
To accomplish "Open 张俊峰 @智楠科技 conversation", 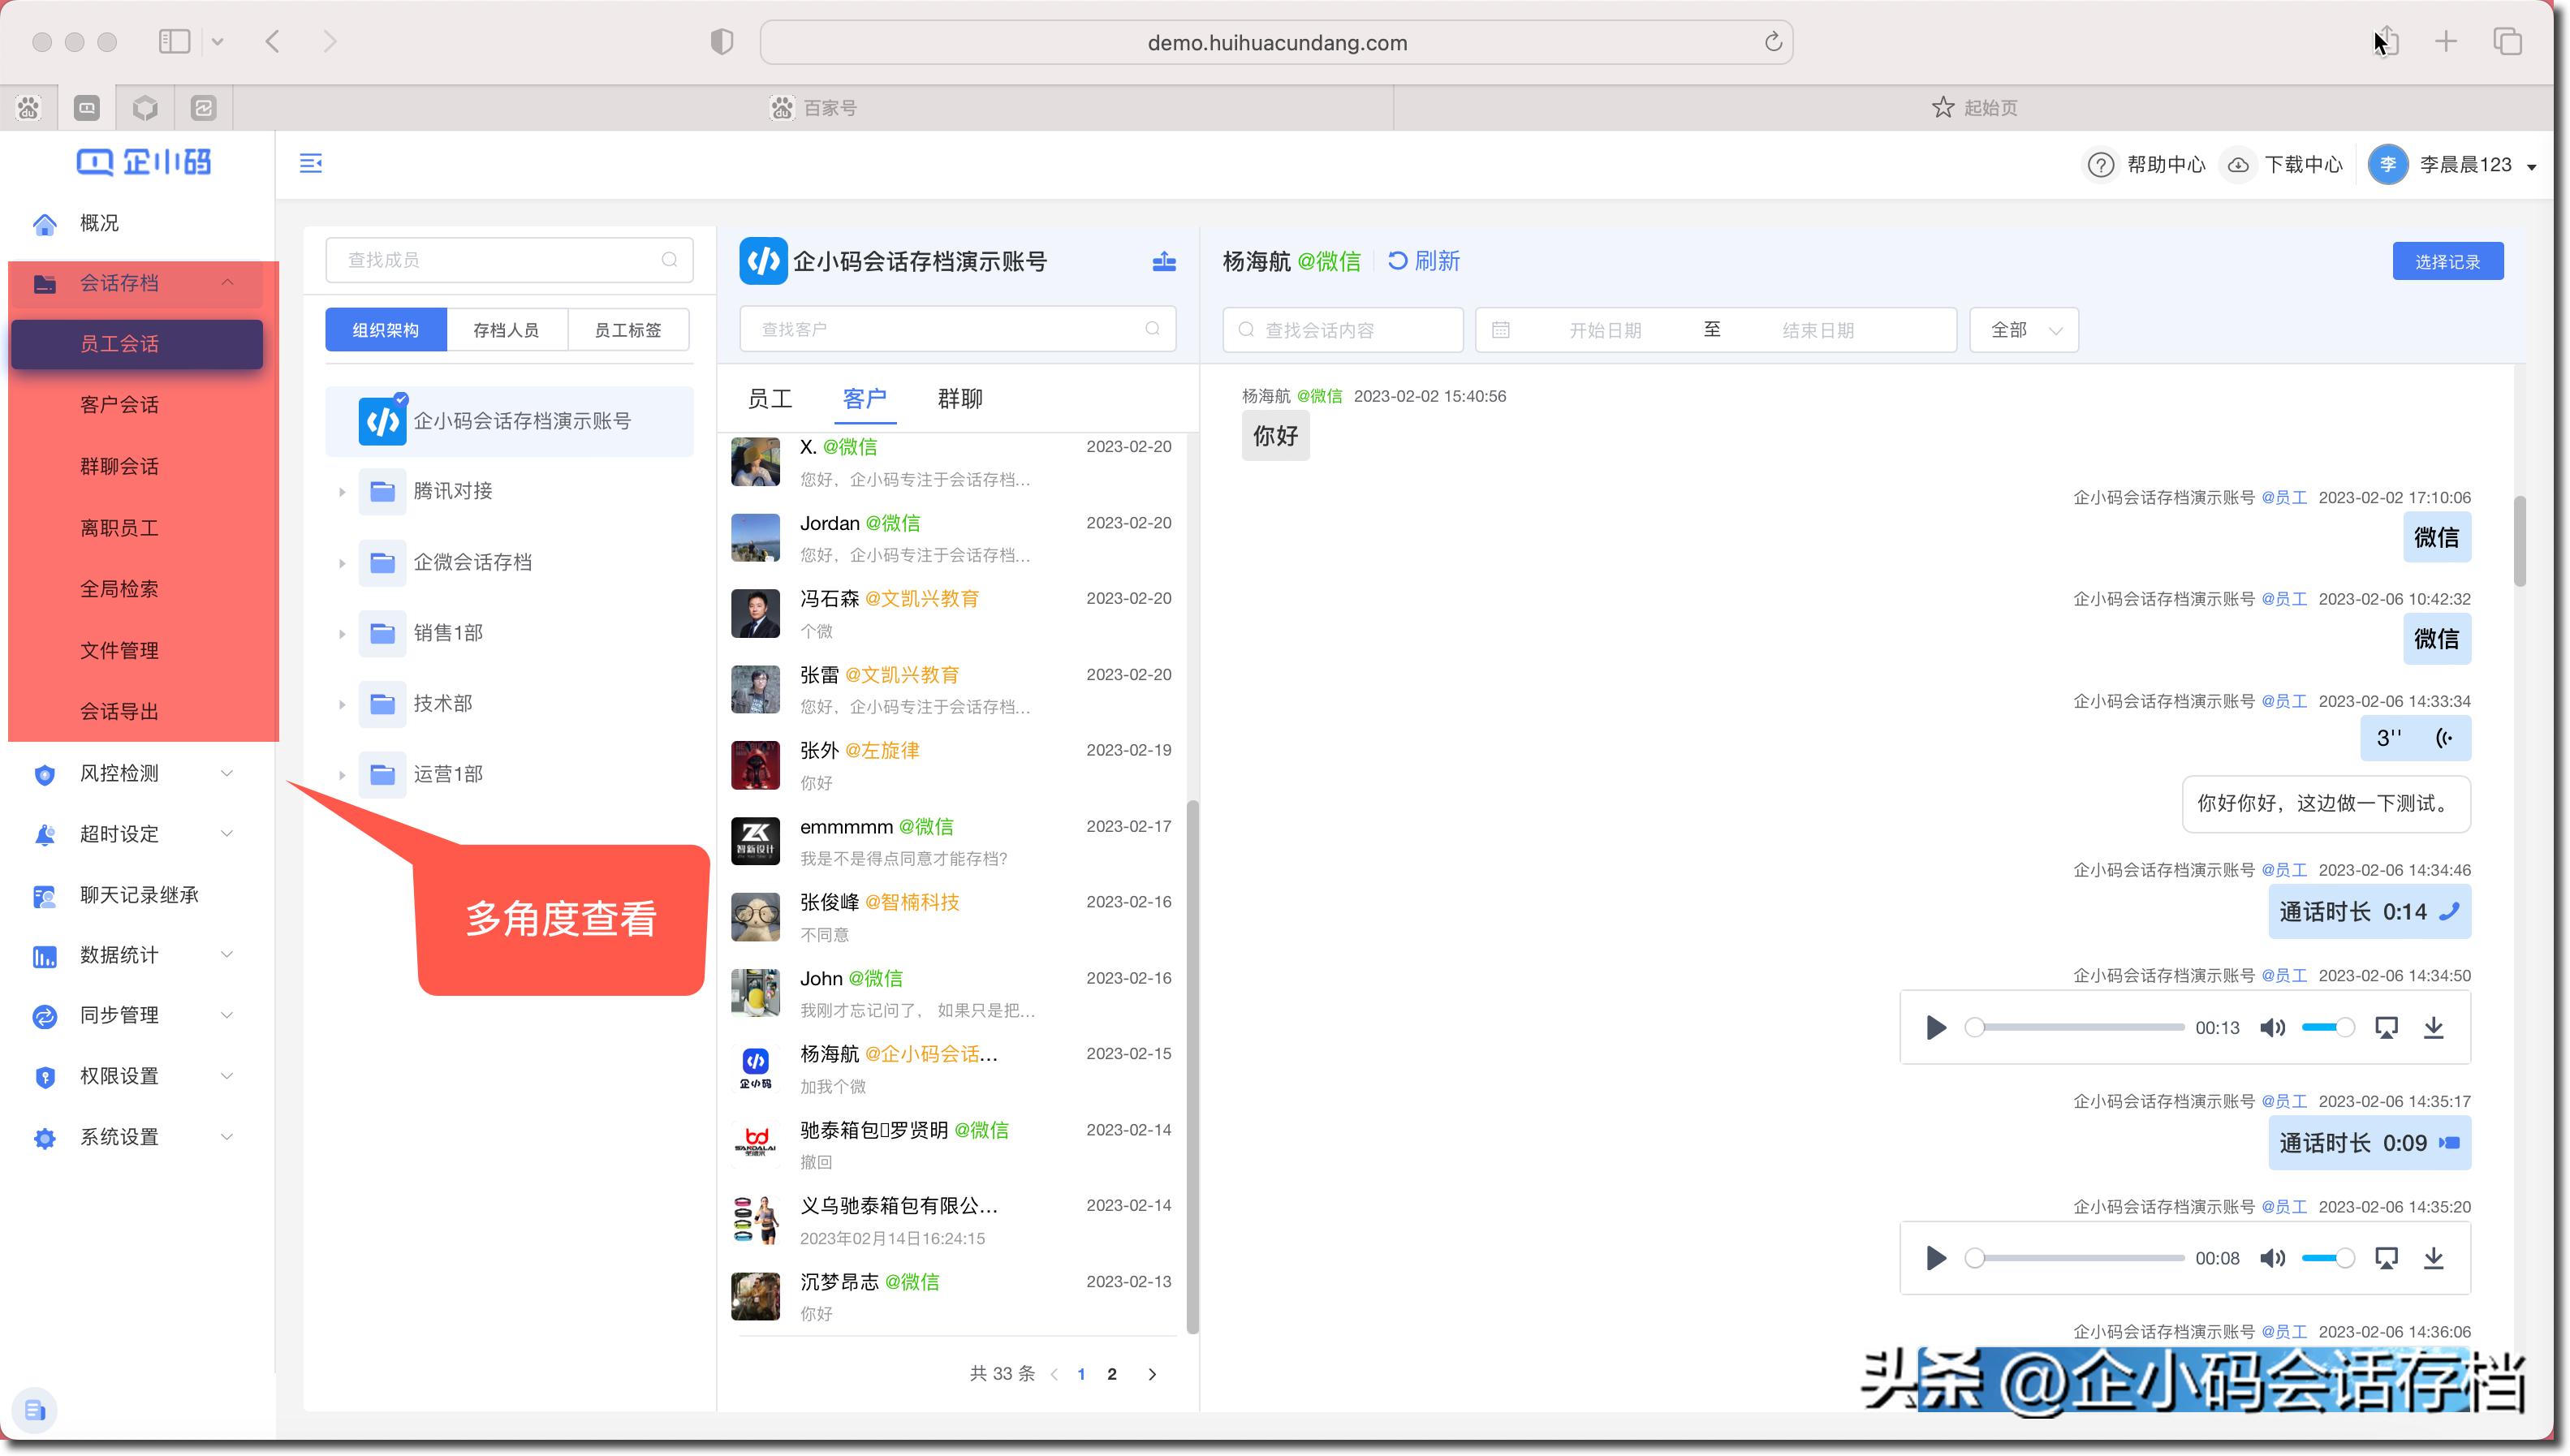I will [x=951, y=917].
